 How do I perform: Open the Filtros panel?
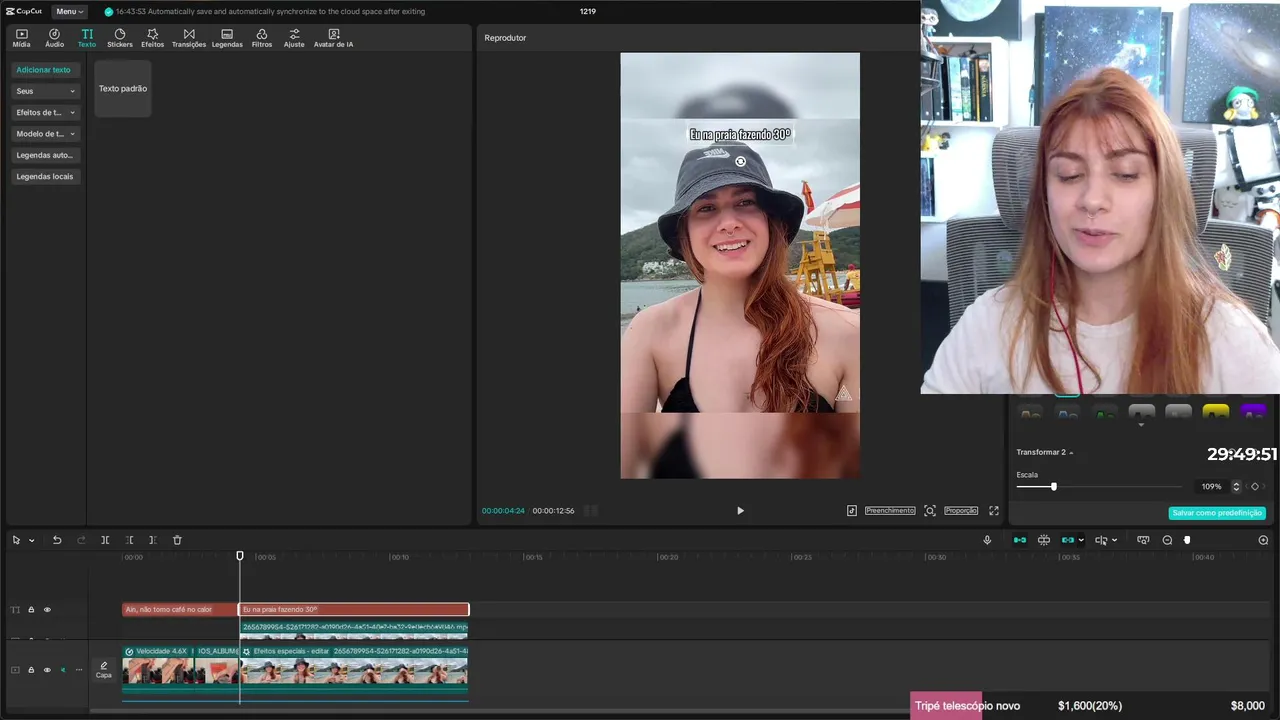(262, 38)
